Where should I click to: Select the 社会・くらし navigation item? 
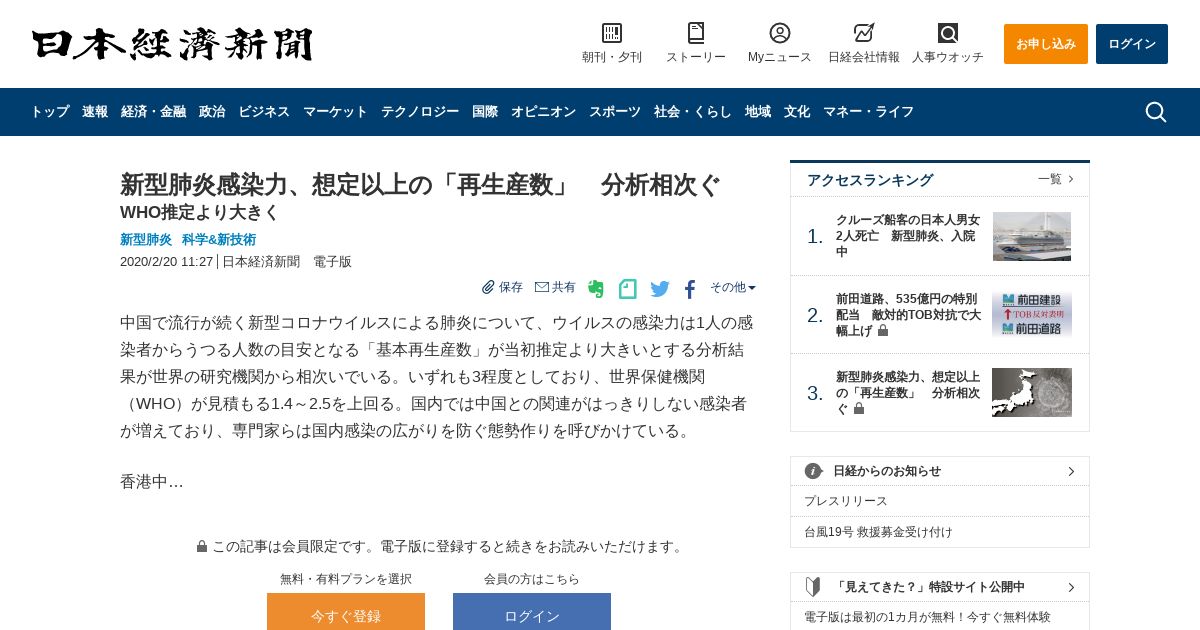[x=693, y=112]
